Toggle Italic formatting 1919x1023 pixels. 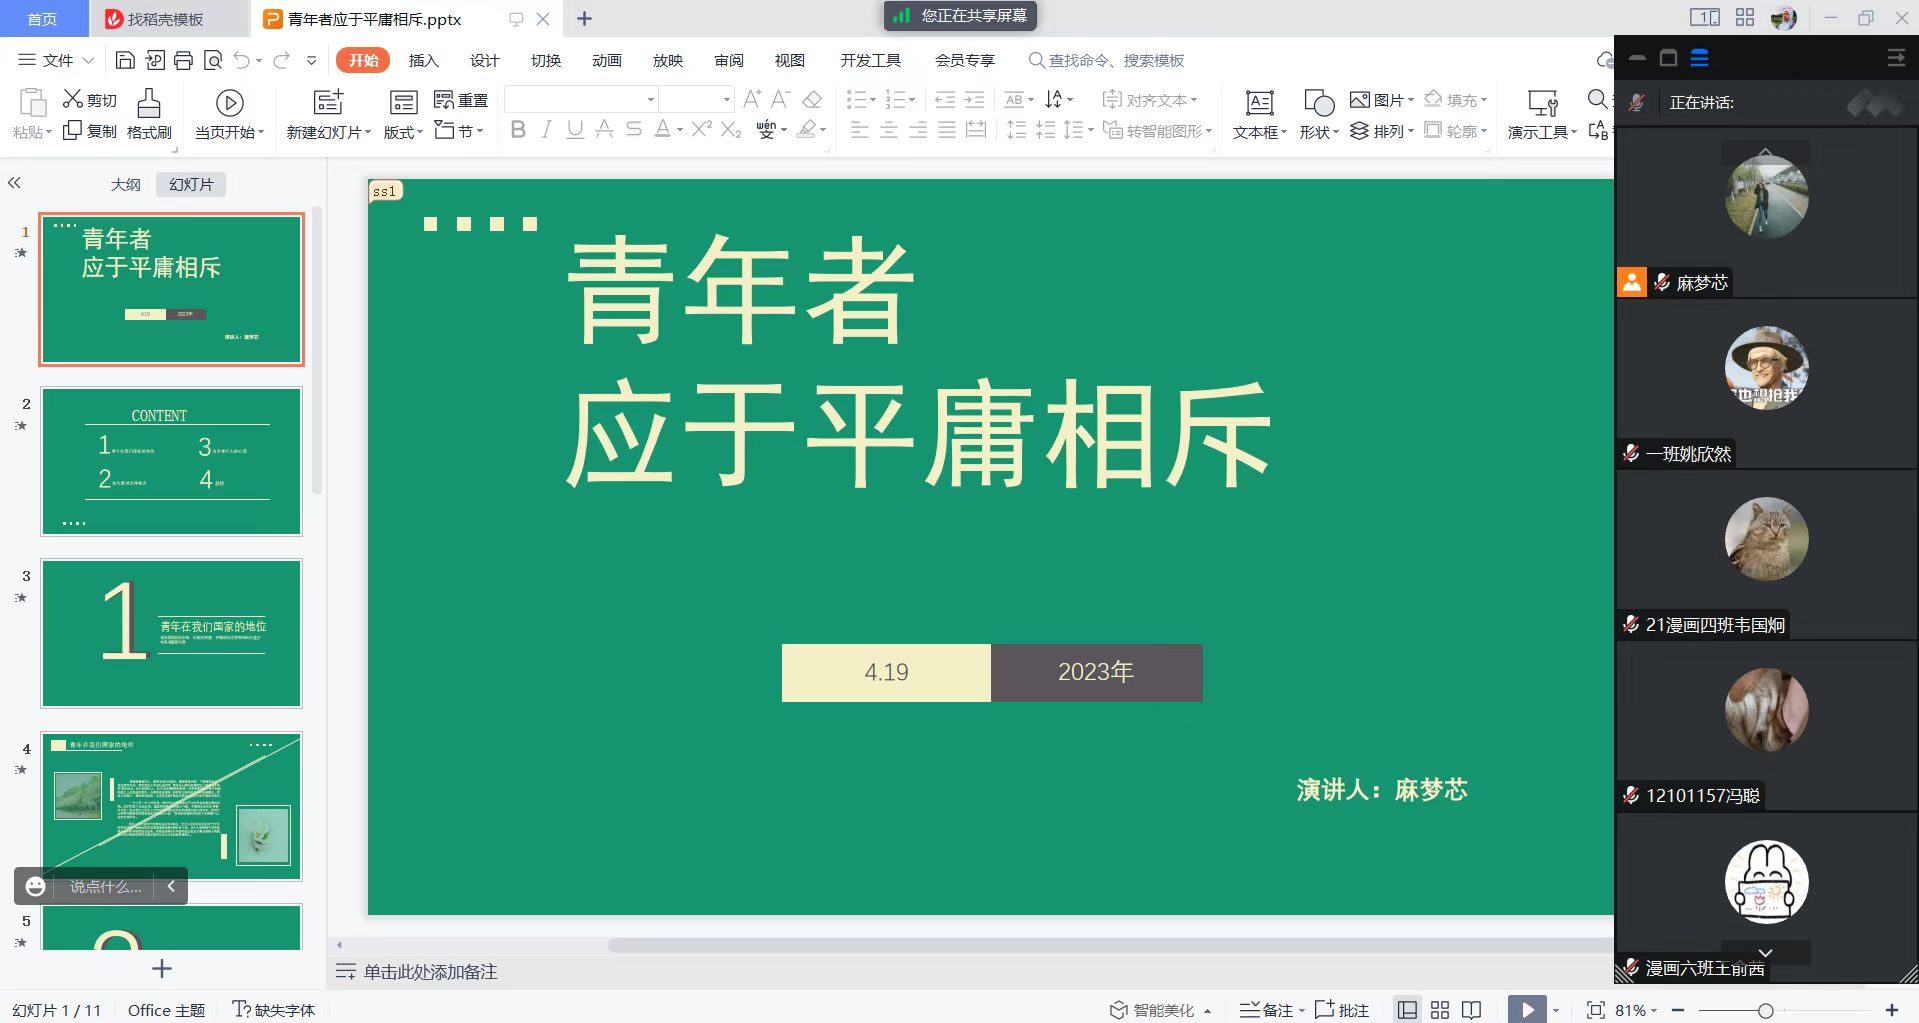click(x=546, y=129)
